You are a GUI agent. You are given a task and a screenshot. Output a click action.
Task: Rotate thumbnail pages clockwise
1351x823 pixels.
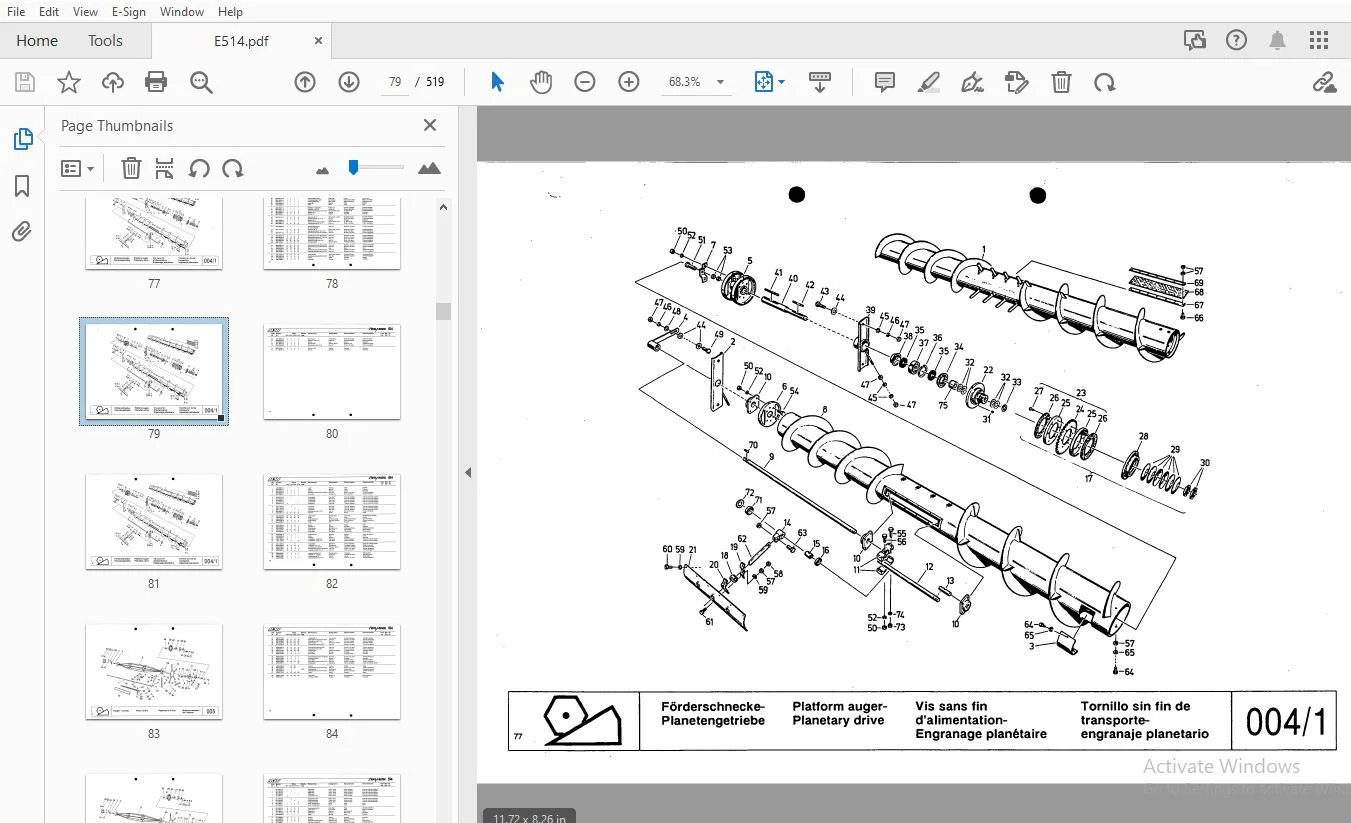pyautogui.click(x=233, y=168)
